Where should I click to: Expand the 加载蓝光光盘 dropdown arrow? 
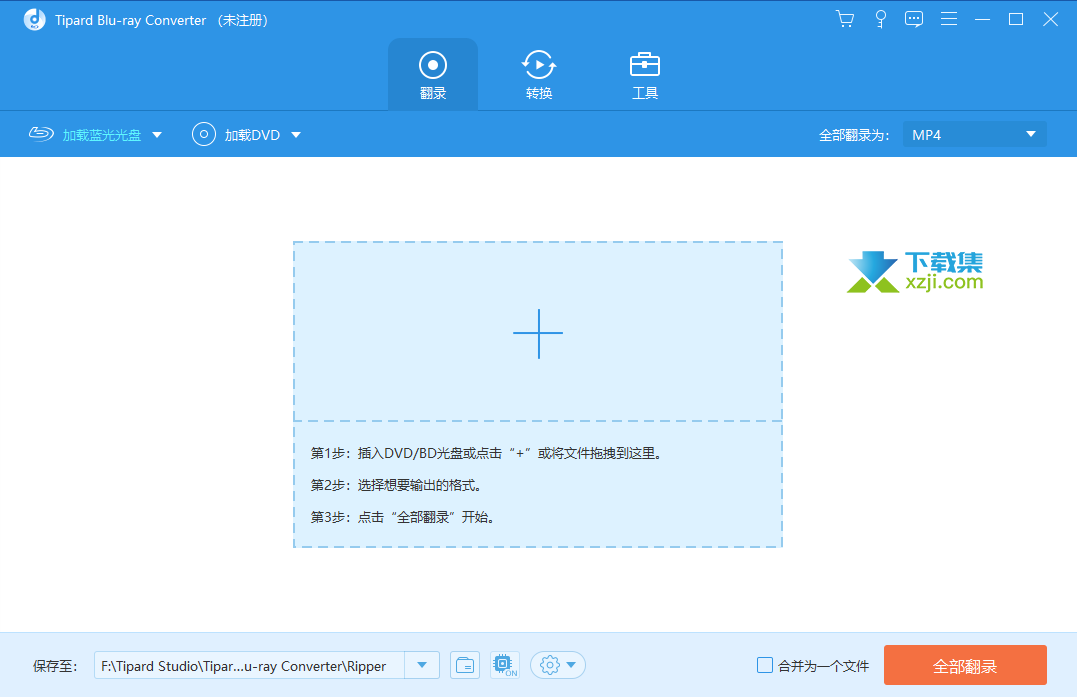pyautogui.click(x=157, y=135)
